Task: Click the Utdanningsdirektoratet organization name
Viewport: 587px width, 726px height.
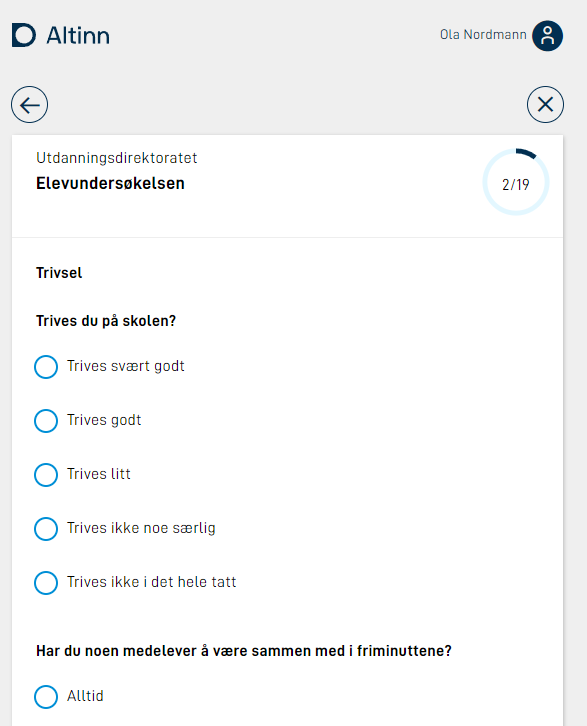Action: click(117, 158)
